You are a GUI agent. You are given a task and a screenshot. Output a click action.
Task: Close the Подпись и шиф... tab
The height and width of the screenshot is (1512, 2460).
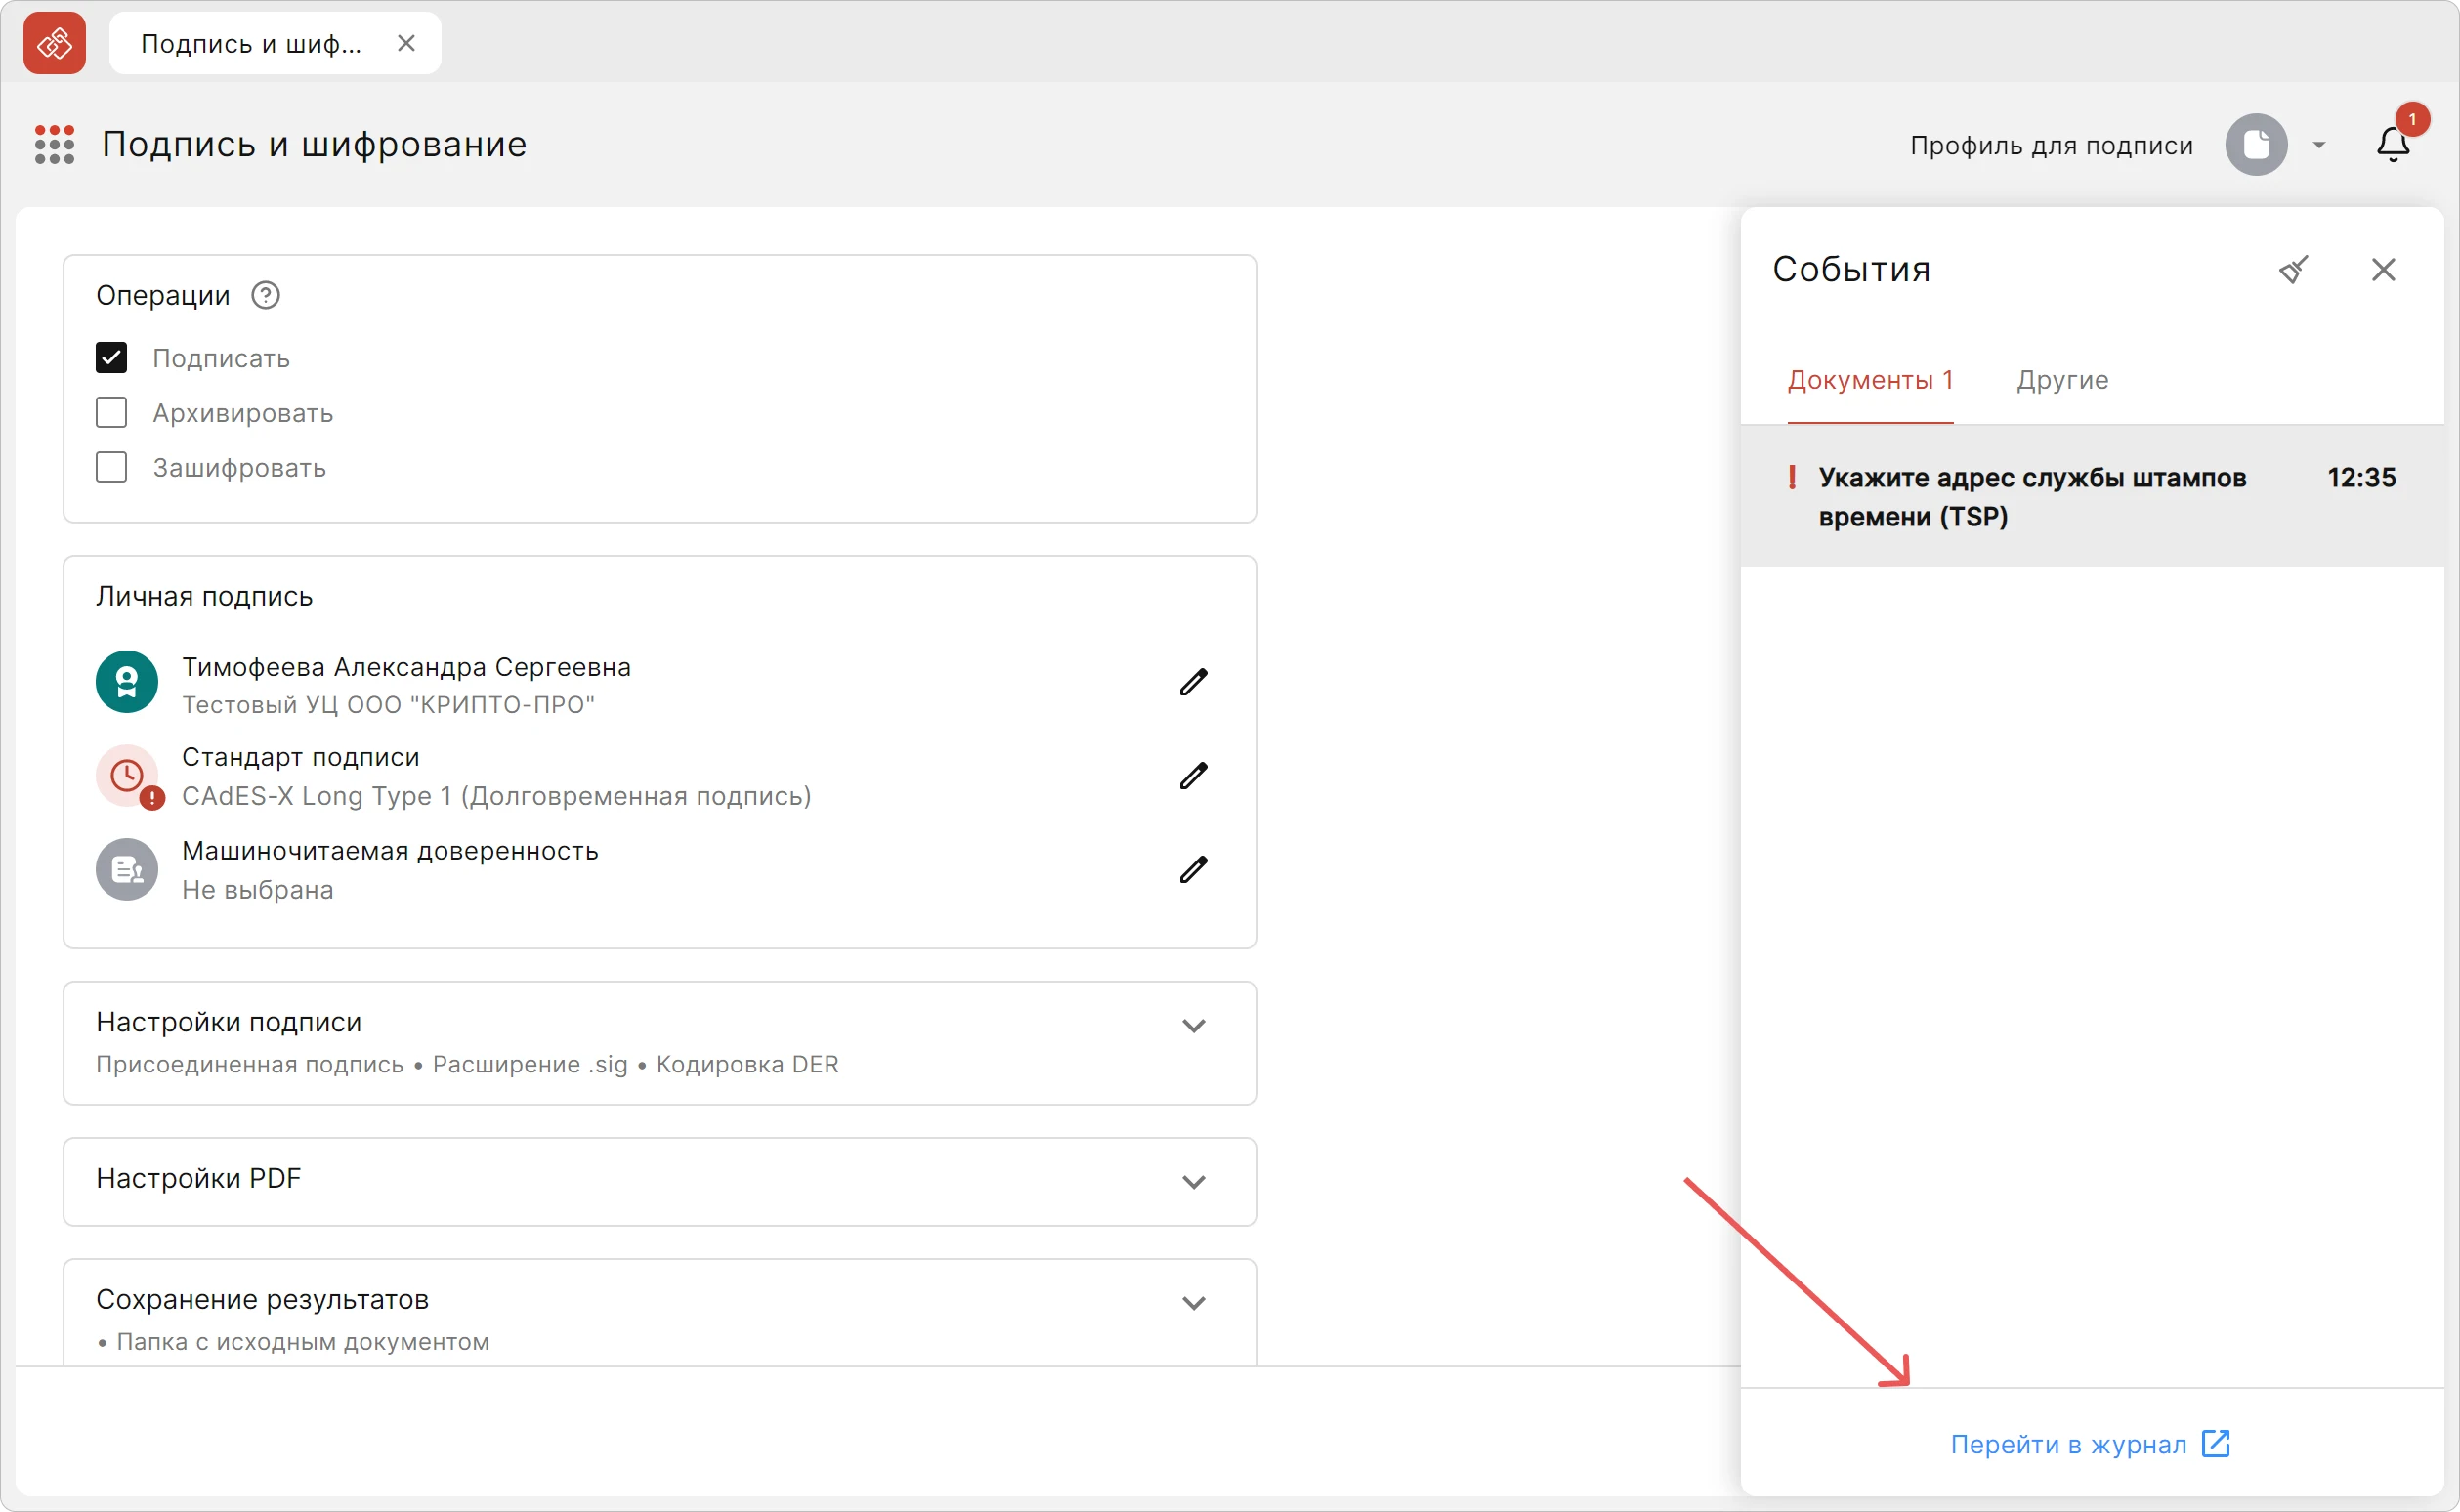click(x=406, y=43)
